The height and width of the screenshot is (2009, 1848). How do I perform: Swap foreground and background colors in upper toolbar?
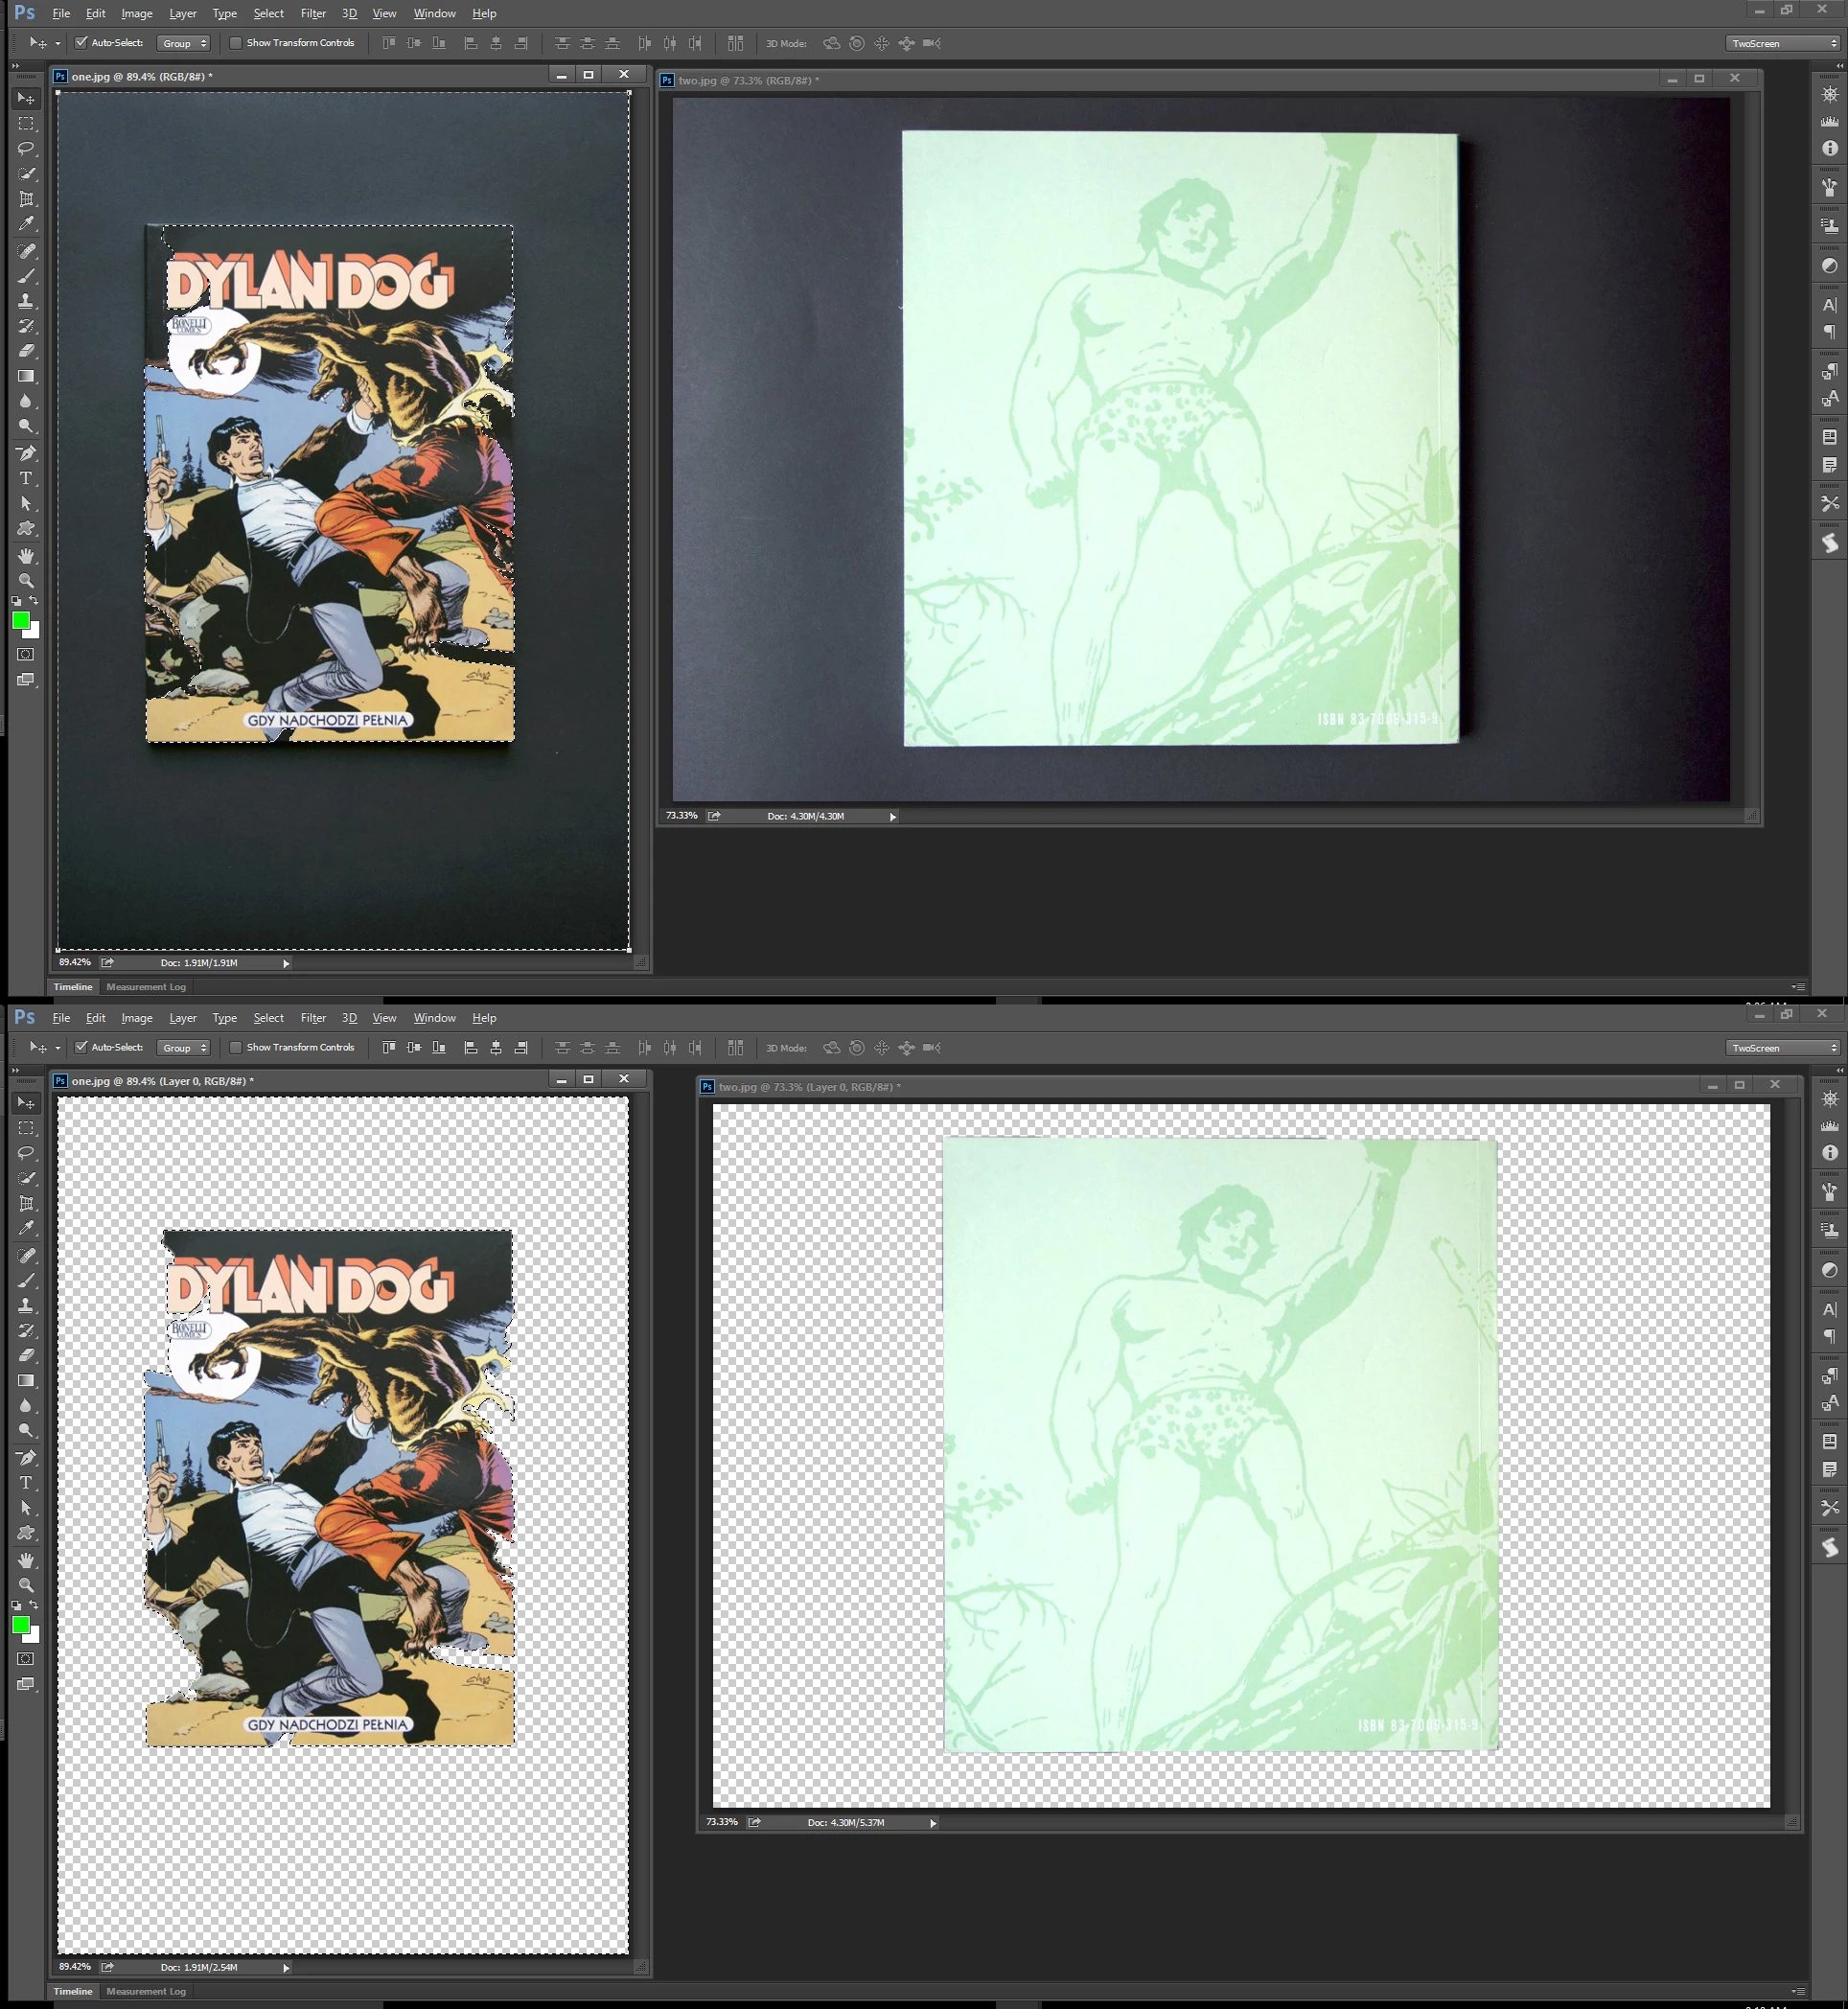pyautogui.click(x=34, y=600)
